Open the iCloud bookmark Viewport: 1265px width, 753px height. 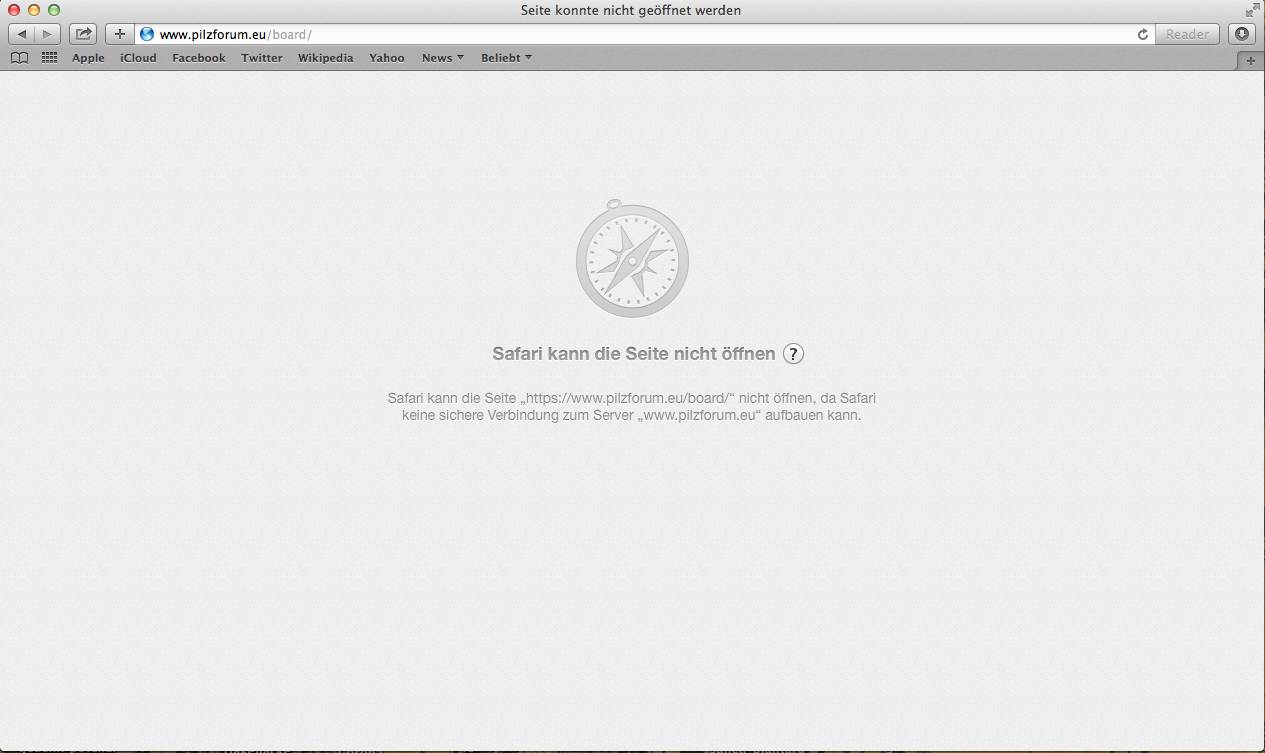pyautogui.click(x=138, y=58)
